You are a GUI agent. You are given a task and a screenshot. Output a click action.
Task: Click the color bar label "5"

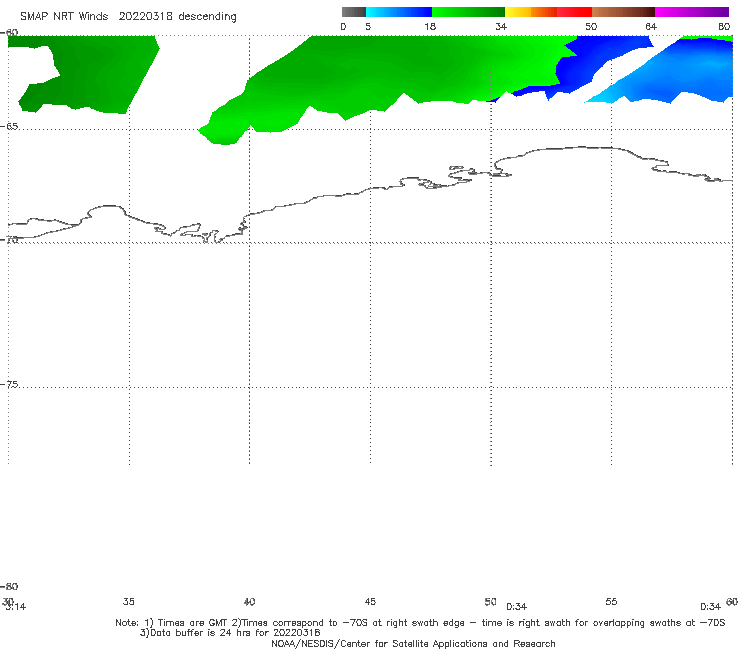(368, 26)
